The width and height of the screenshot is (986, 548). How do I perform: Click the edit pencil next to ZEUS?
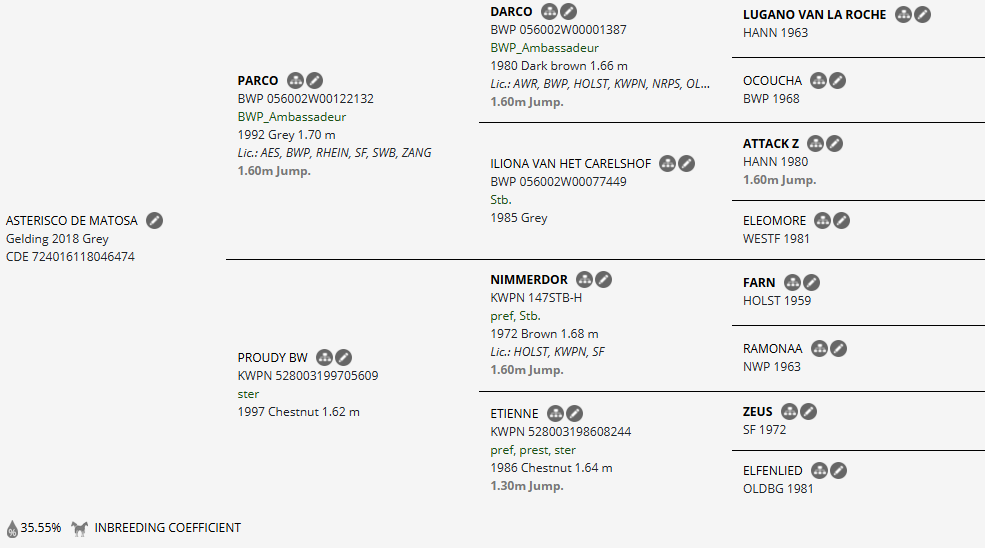coord(809,411)
